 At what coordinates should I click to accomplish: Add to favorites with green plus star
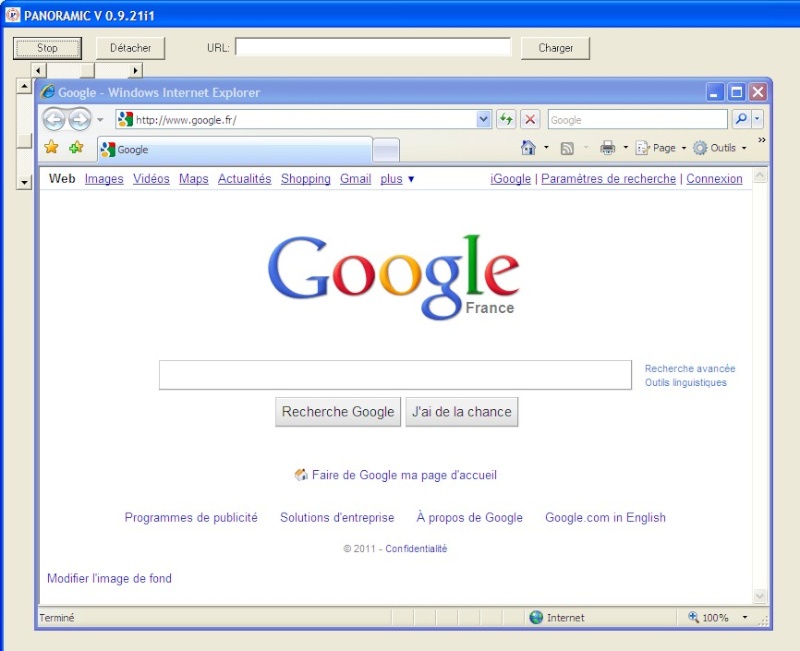click(76, 147)
